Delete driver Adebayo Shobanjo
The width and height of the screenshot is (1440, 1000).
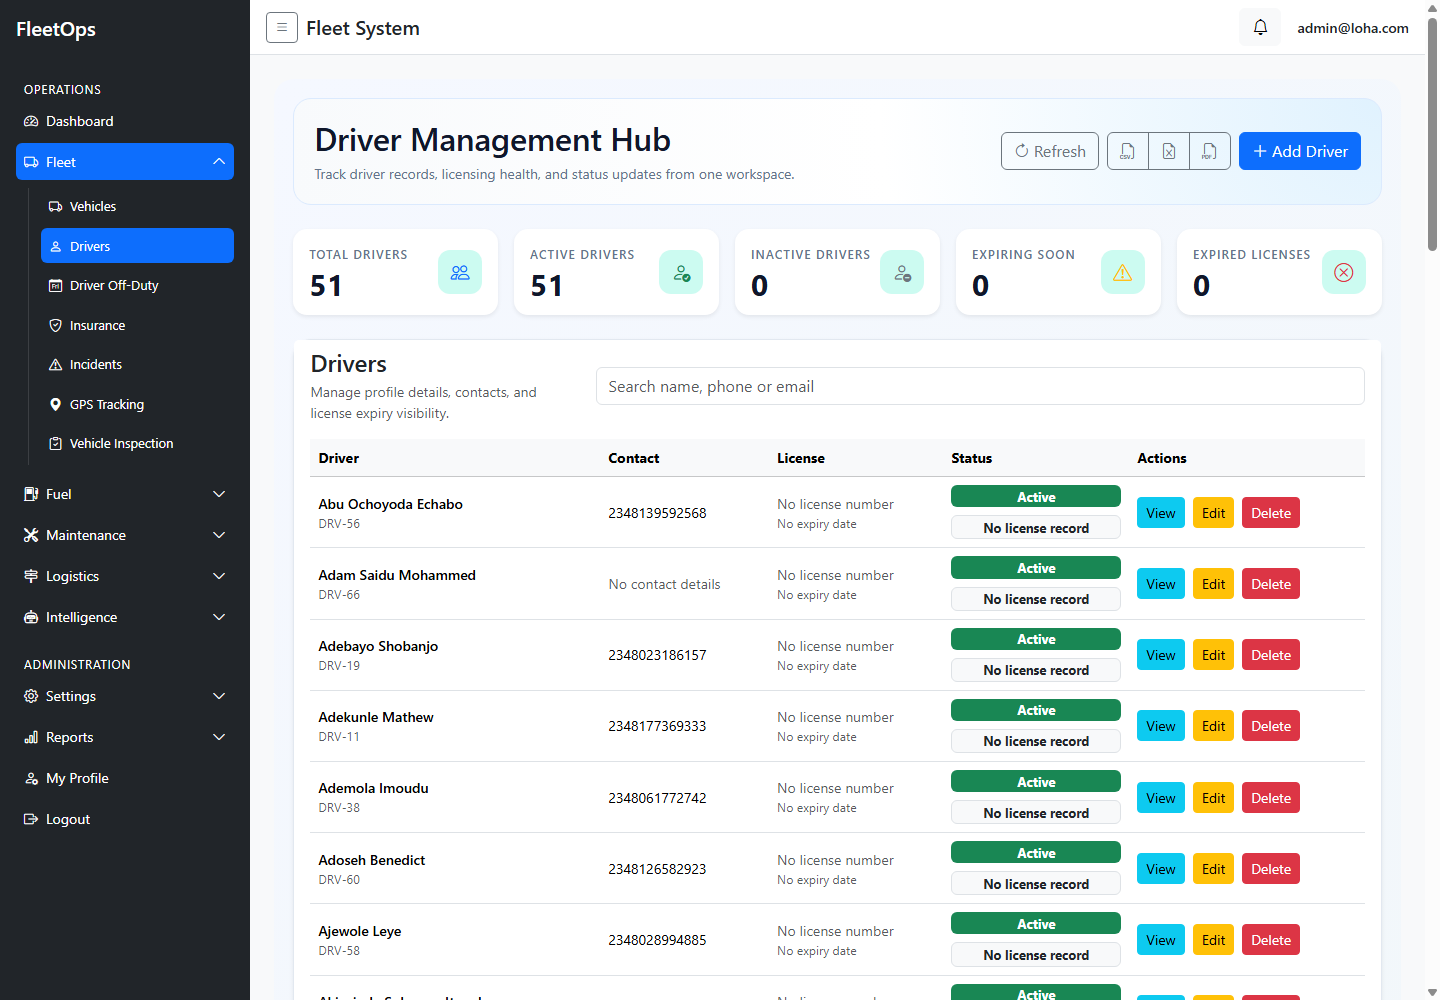pos(1271,655)
